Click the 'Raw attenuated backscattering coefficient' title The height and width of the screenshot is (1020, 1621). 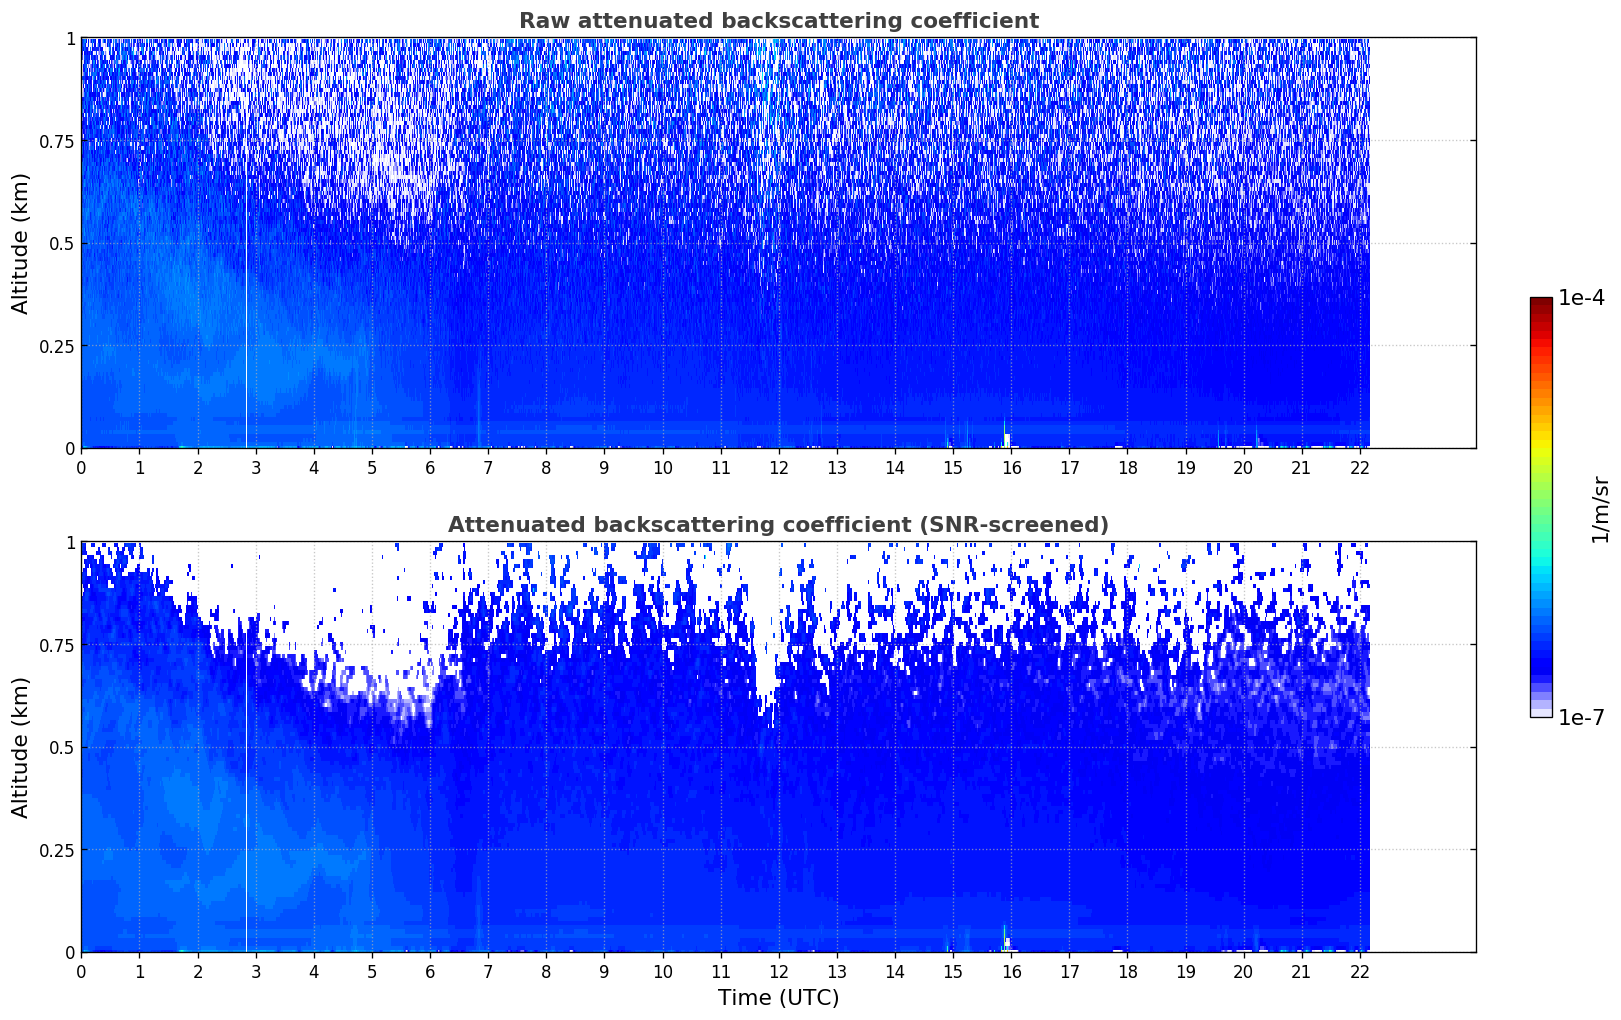(x=778, y=21)
